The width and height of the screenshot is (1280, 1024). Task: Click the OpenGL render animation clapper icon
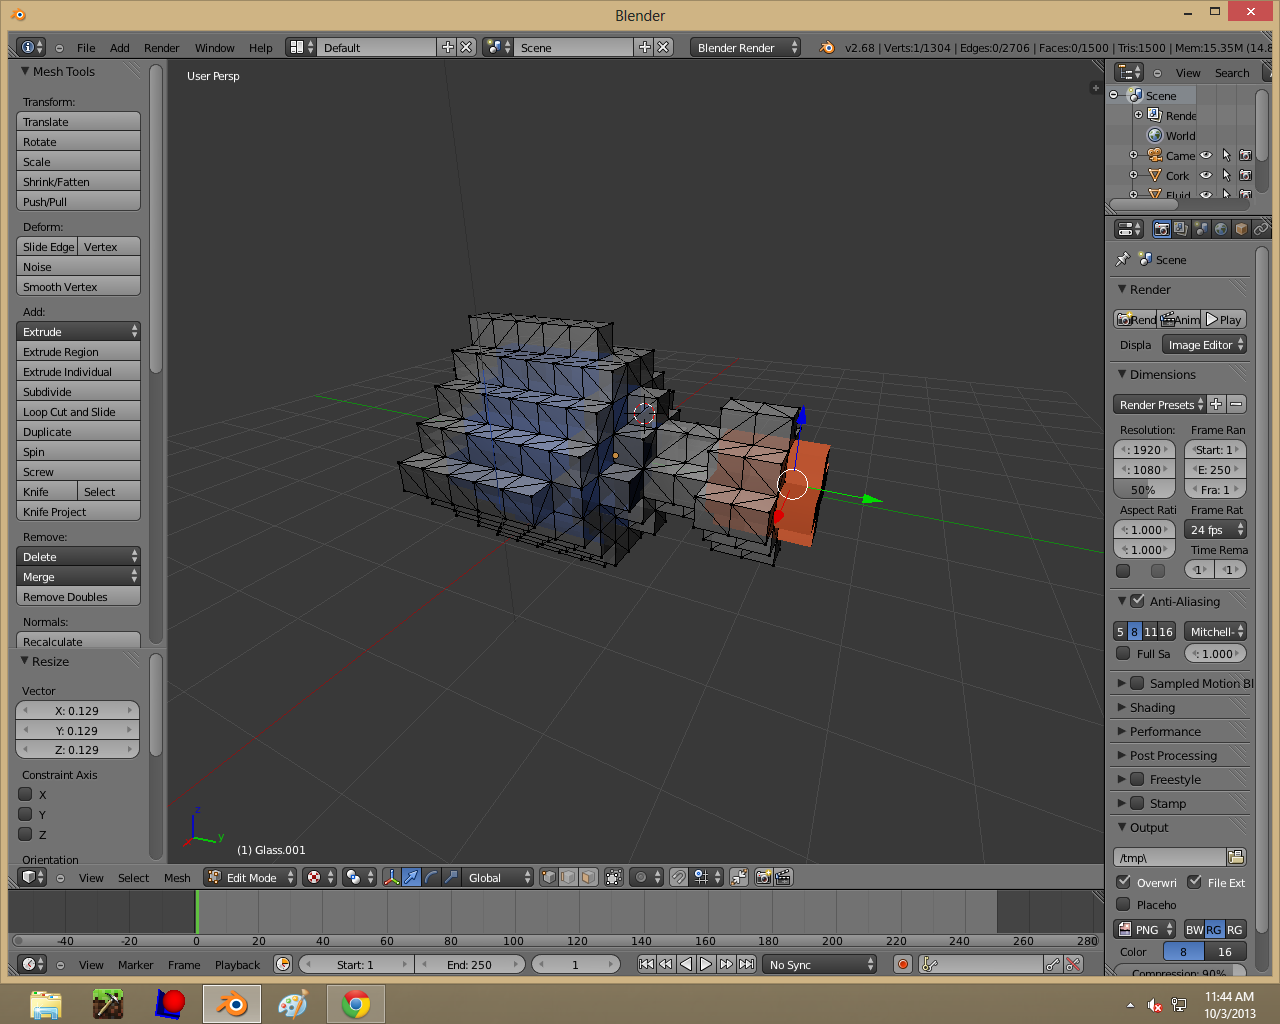(784, 877)
